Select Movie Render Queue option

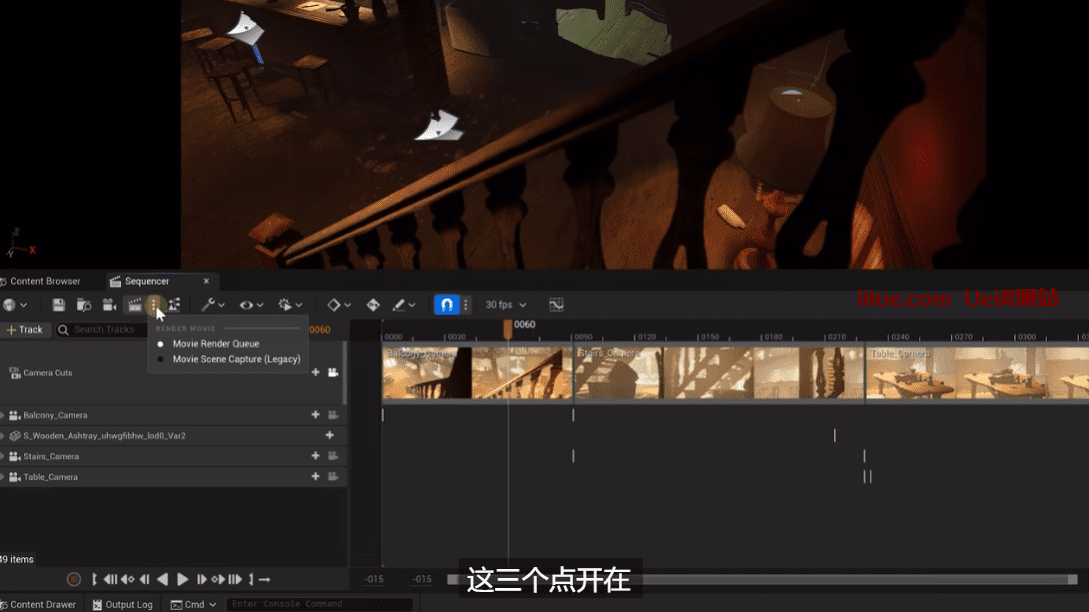pyautogui.click(x=216, y=344)
